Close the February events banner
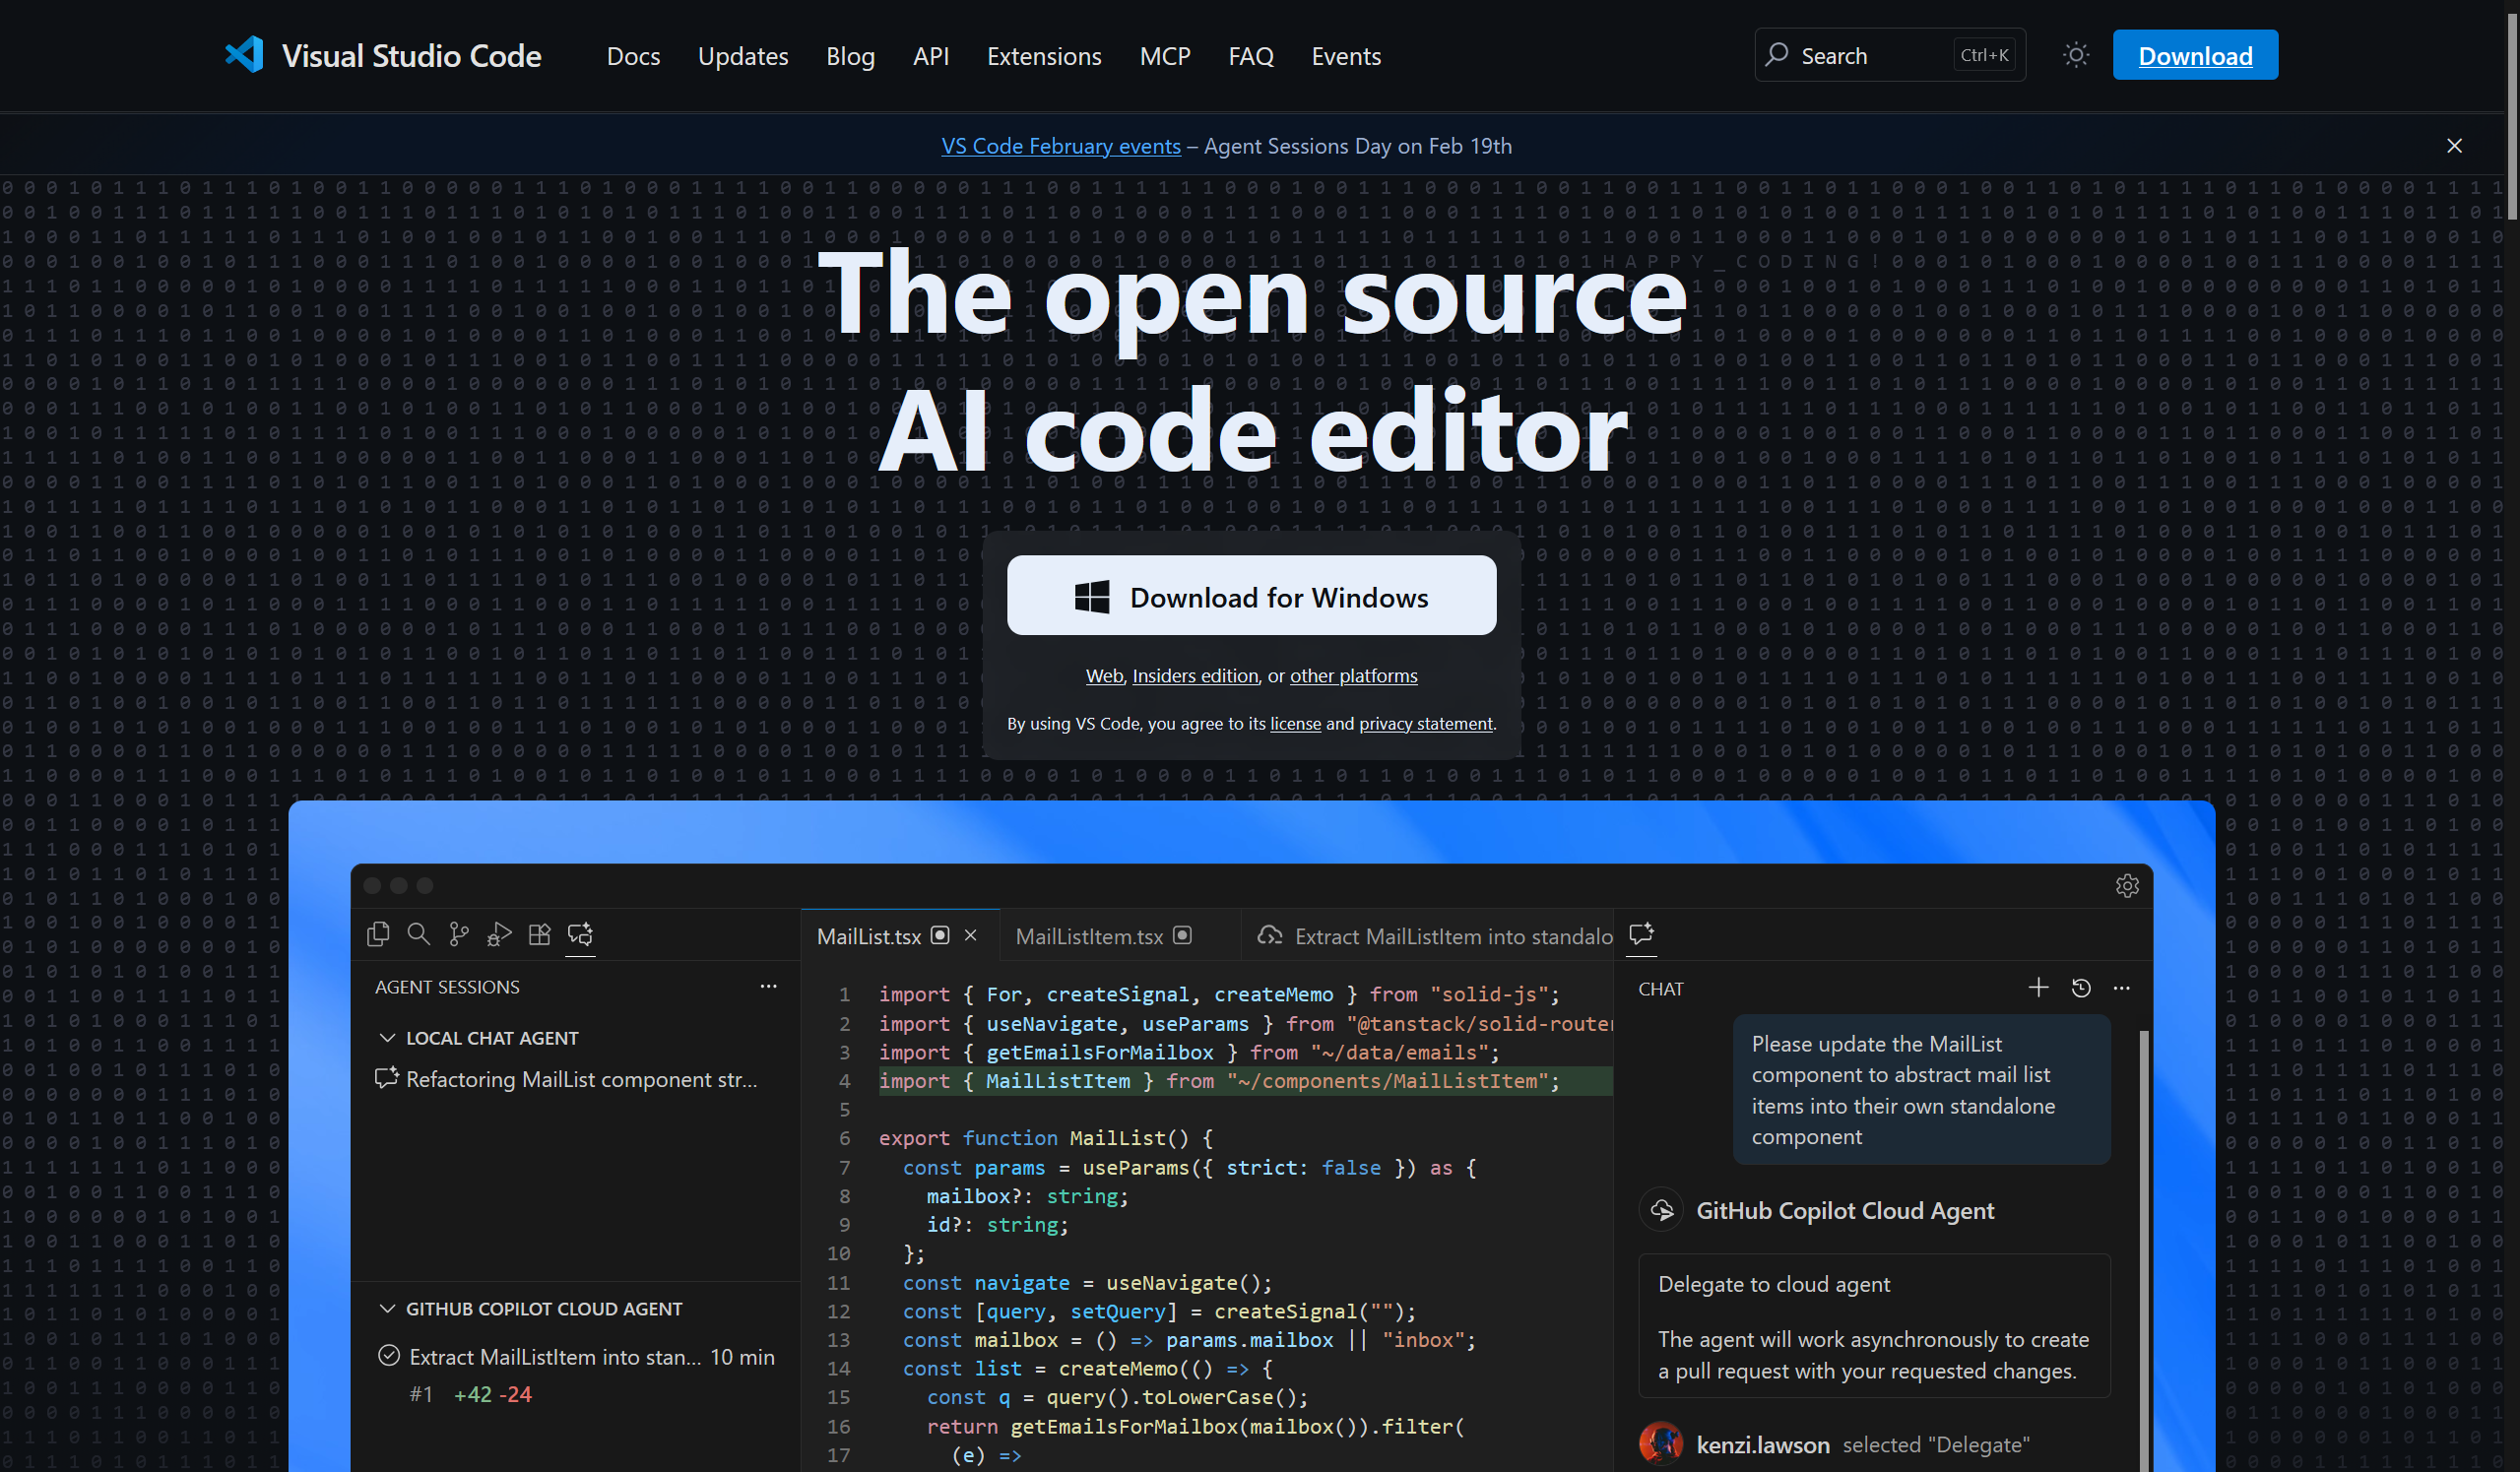This screenshot has height=1472, width=2520. pos(2454,146)
